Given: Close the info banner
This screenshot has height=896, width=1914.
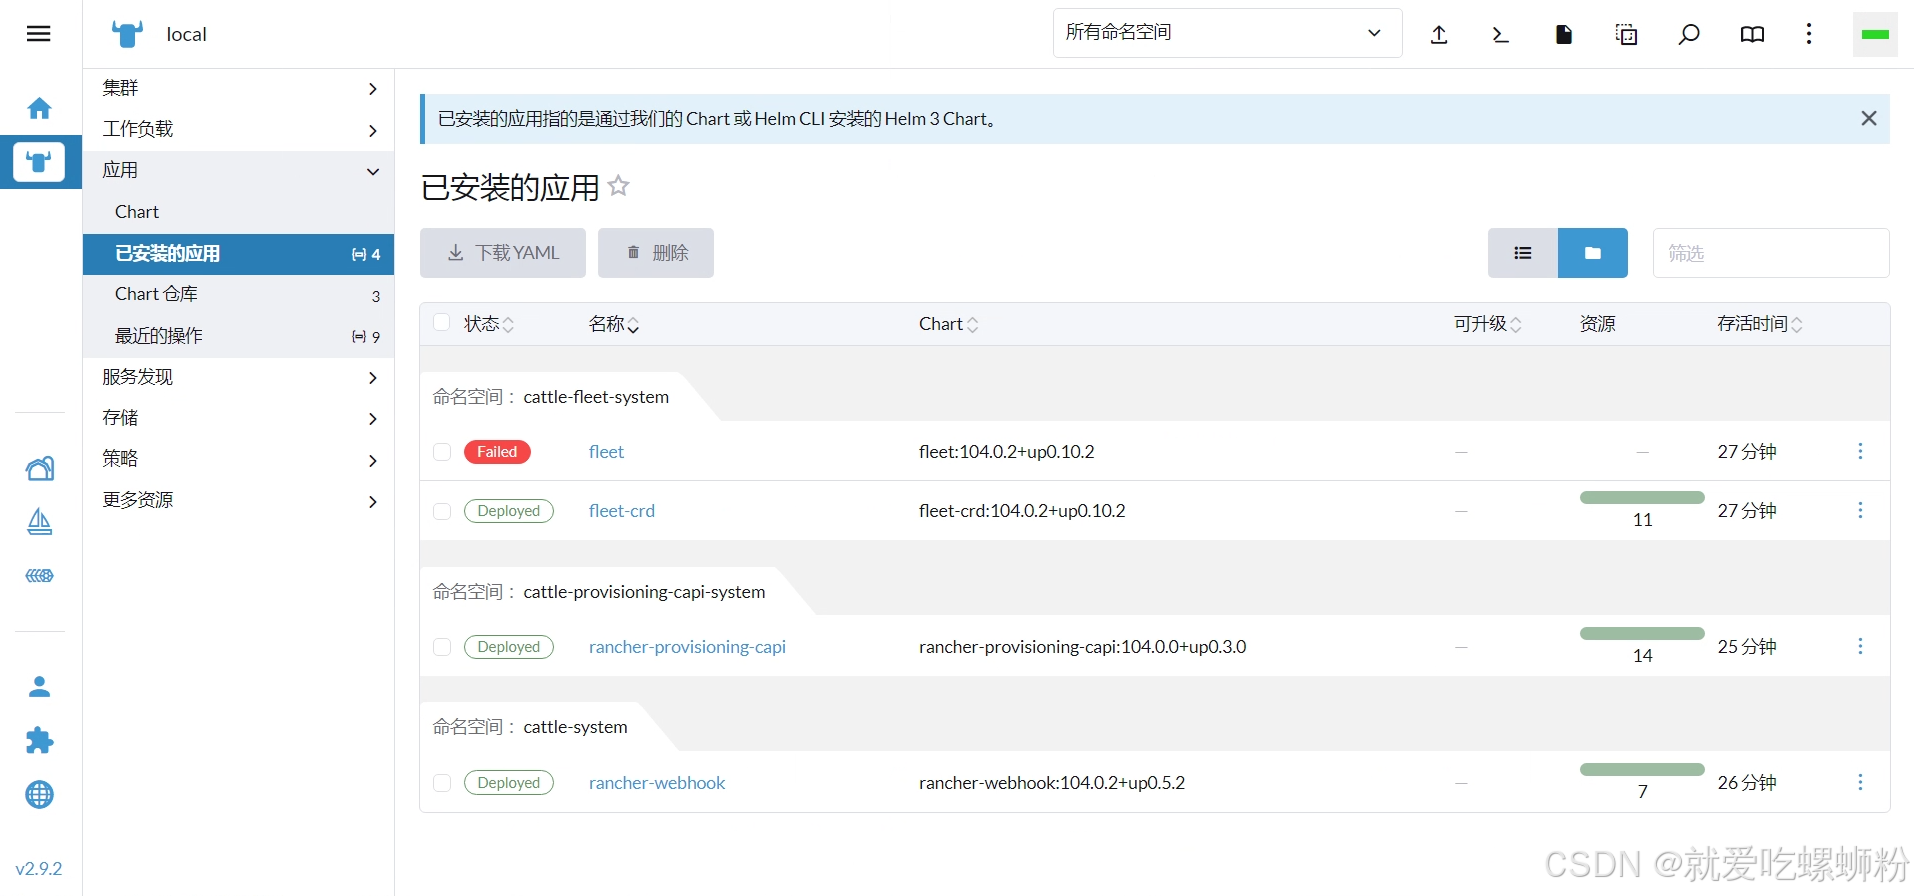Looking at the screenshot, I should tap(1868, 118).
